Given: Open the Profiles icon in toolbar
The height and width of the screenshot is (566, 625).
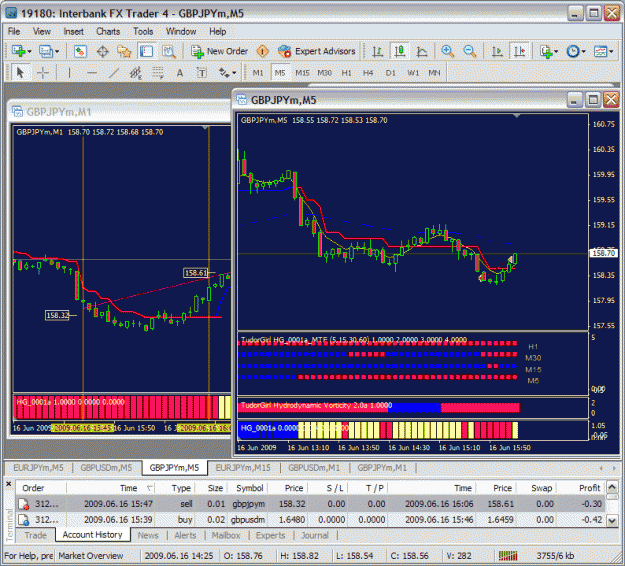Looking at the screenshot, I should click(x=45, y=51).
